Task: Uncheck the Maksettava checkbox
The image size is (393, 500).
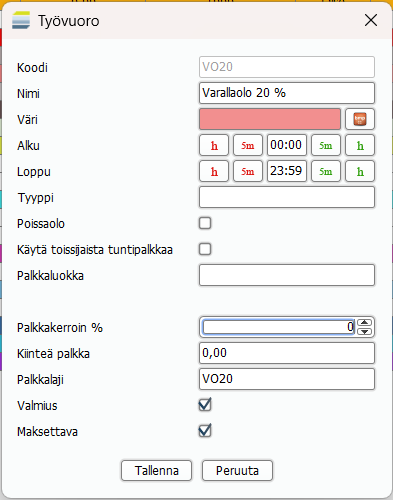Action: point(205,431)
